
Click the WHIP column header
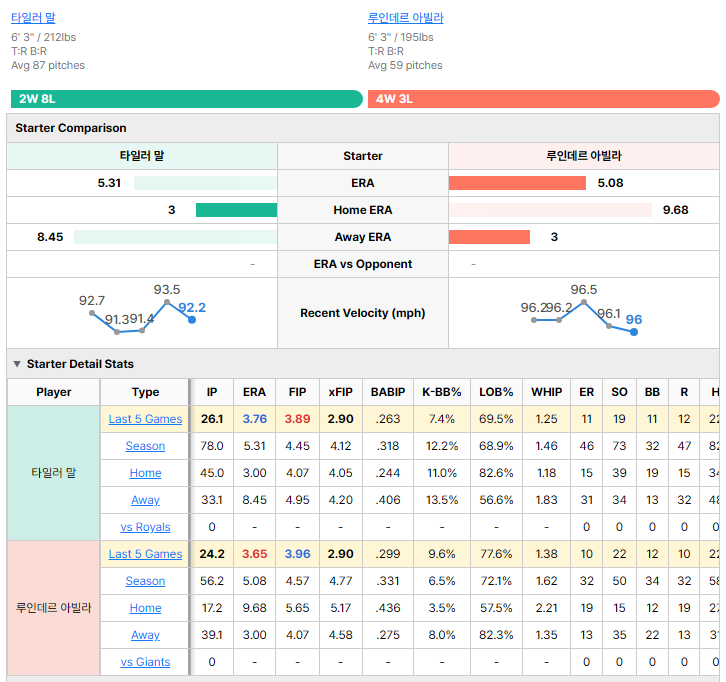click(x=547, y=392)
